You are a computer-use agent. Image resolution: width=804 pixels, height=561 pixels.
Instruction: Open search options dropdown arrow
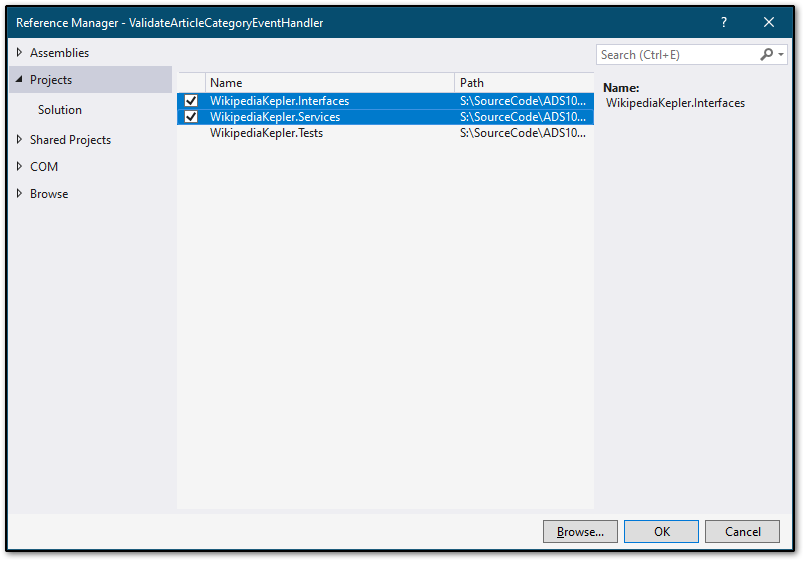tap(781, 54)
